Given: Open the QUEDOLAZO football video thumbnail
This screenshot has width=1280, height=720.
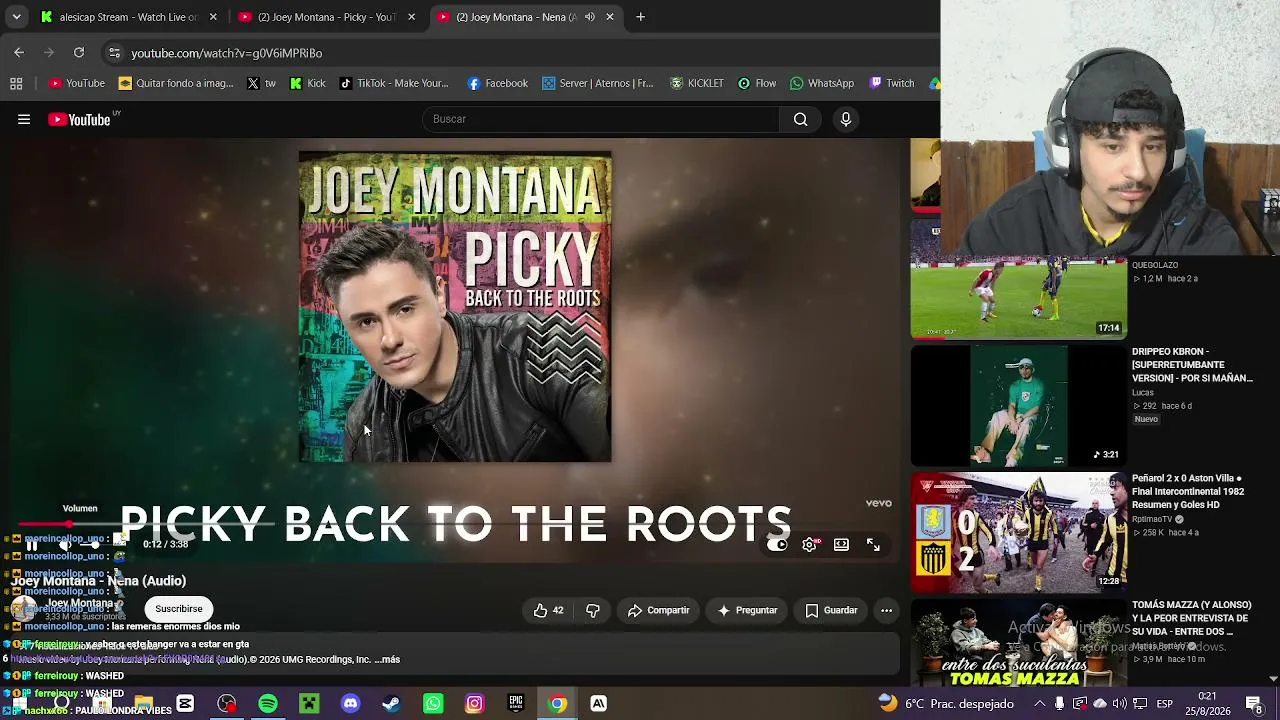Looking at the screenshot, I should [1018, 278].
